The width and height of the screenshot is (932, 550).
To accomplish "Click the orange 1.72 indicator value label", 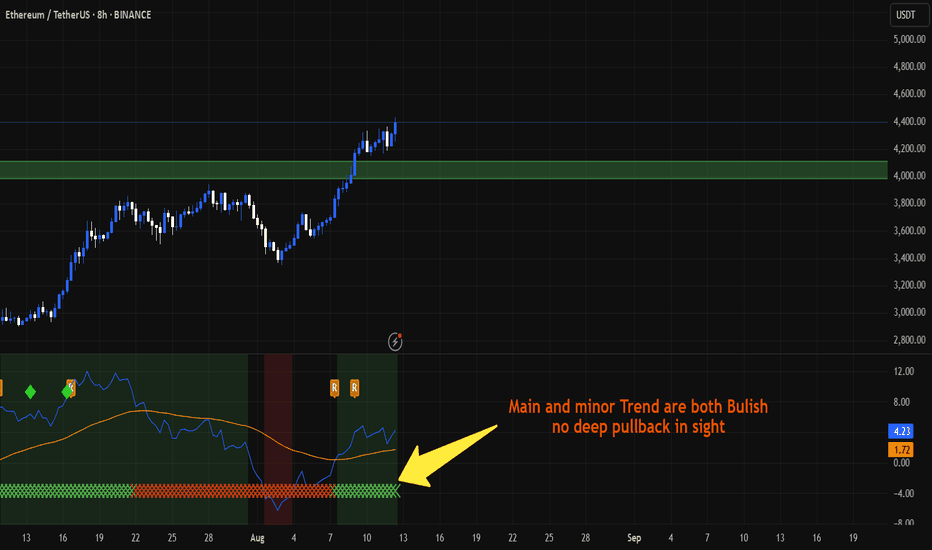I will 901,450.
